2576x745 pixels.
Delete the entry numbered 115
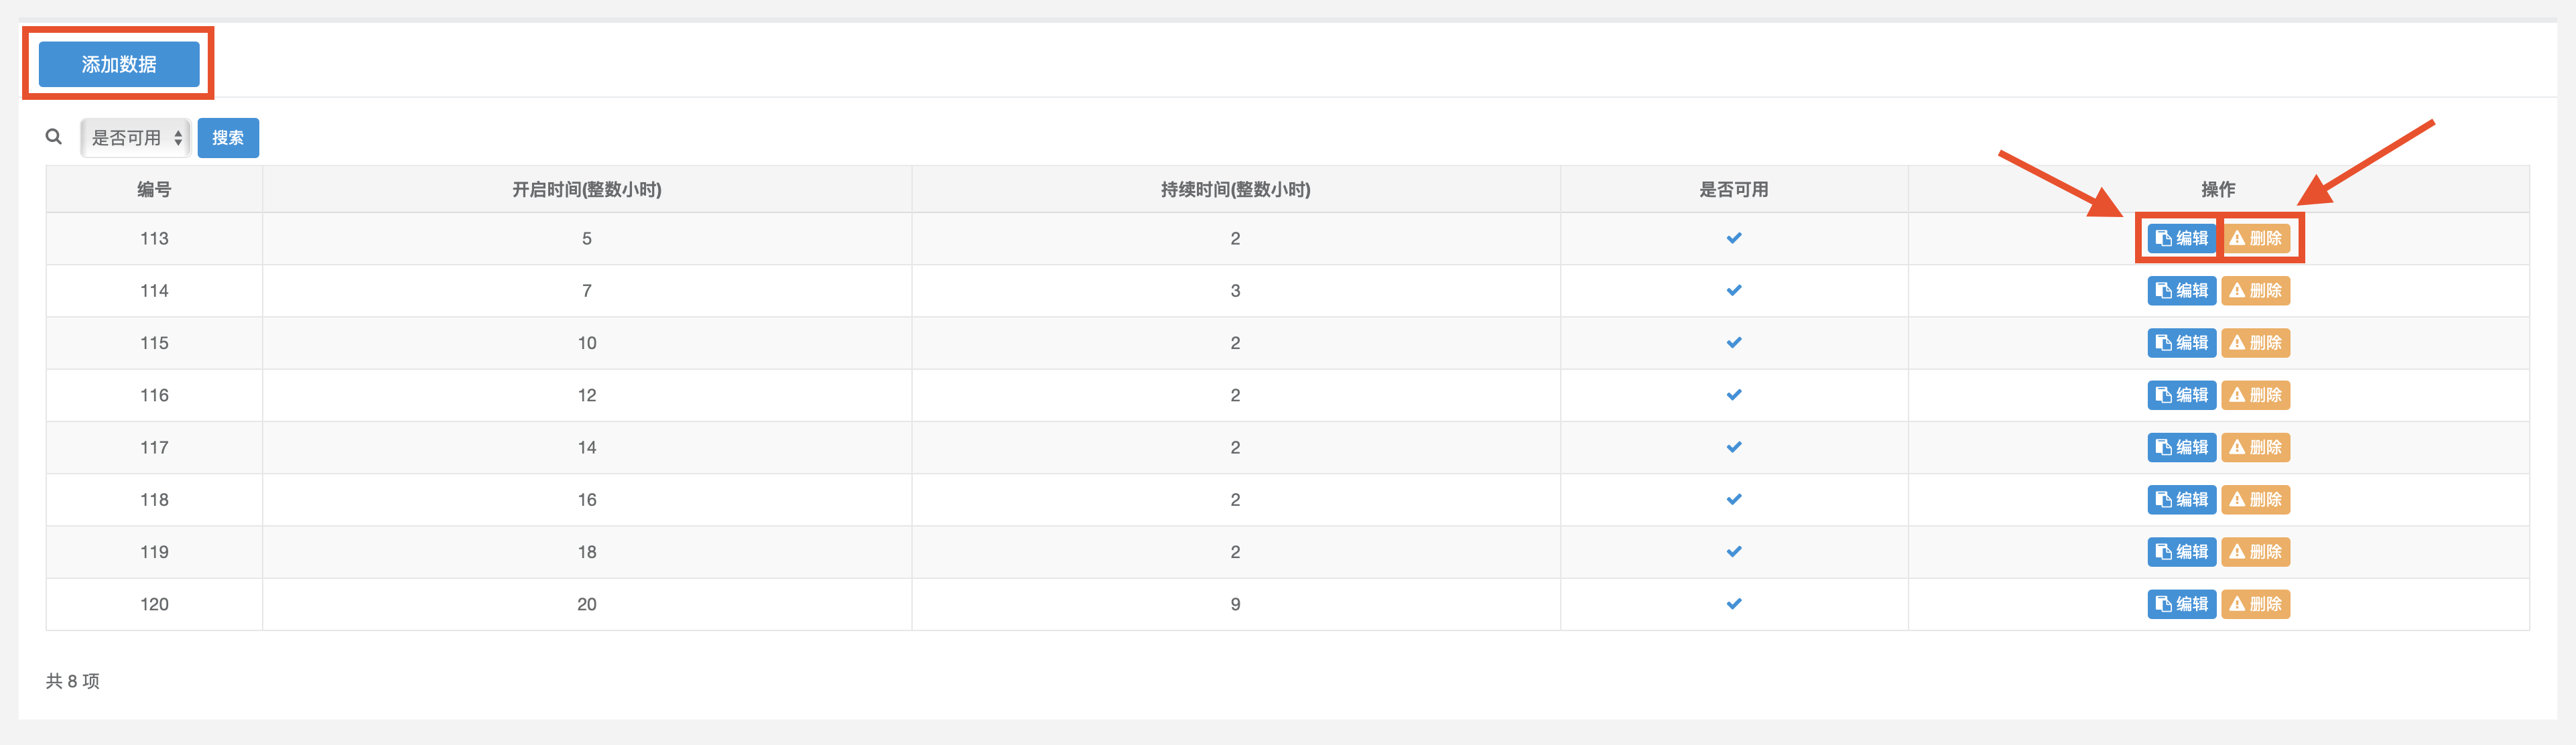pos(2255,343)
